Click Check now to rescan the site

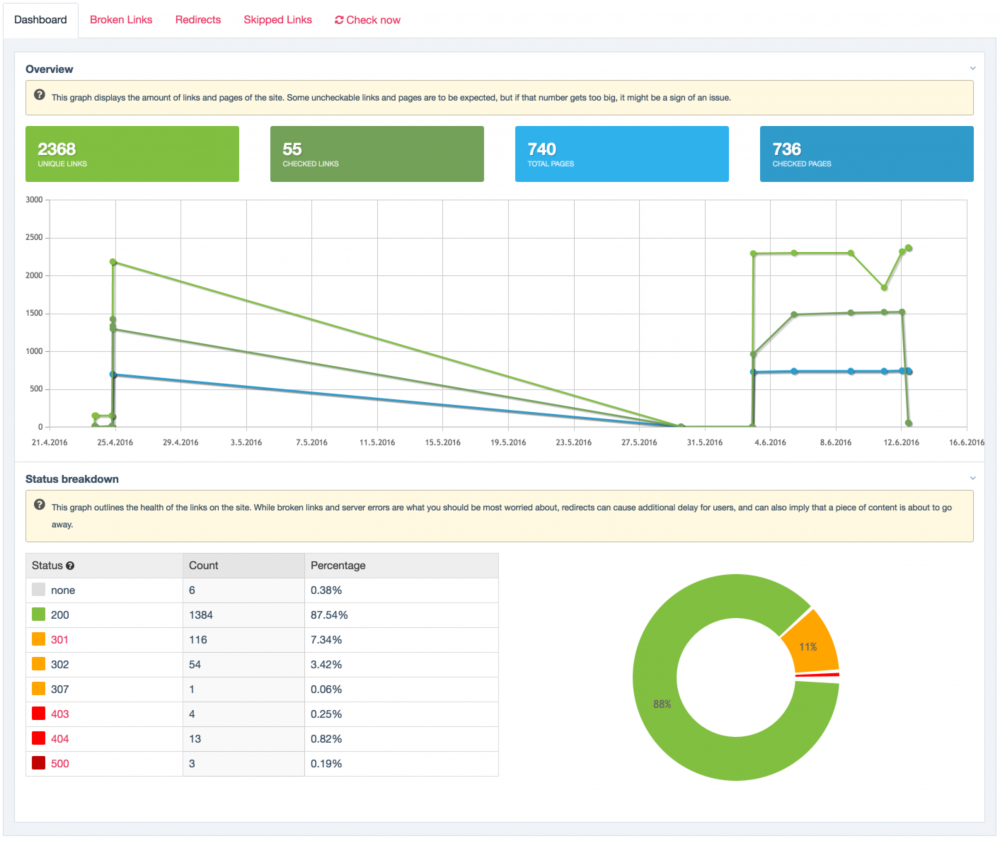point(372,19)
